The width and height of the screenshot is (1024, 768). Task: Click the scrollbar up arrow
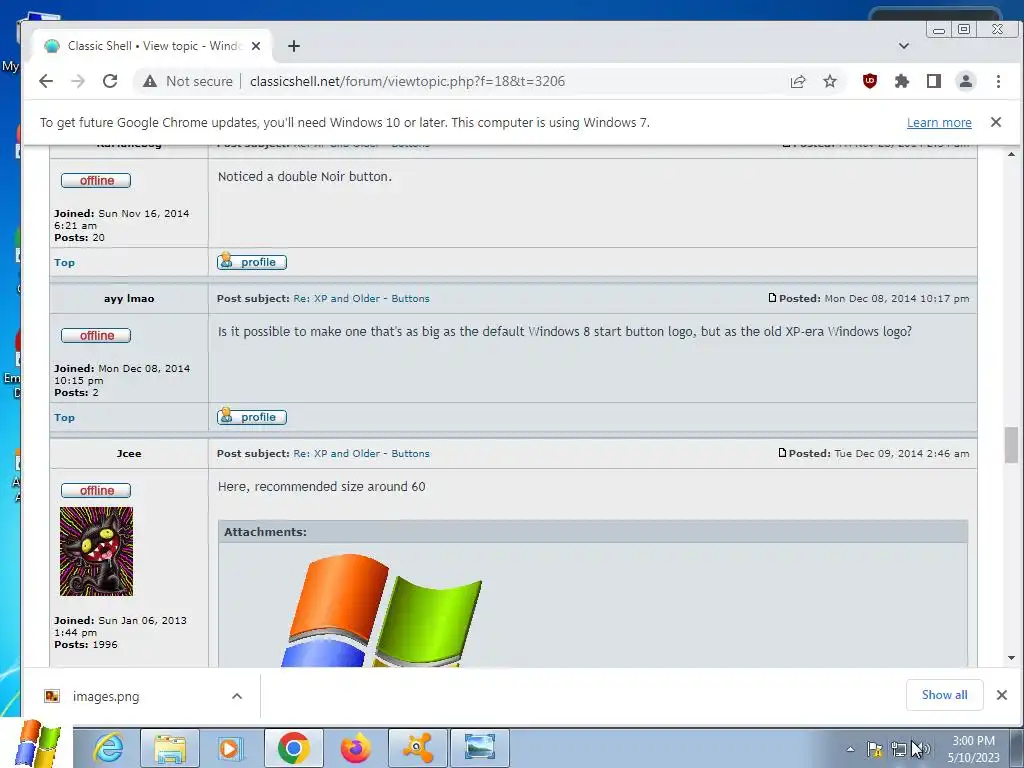coord(1011,154)
